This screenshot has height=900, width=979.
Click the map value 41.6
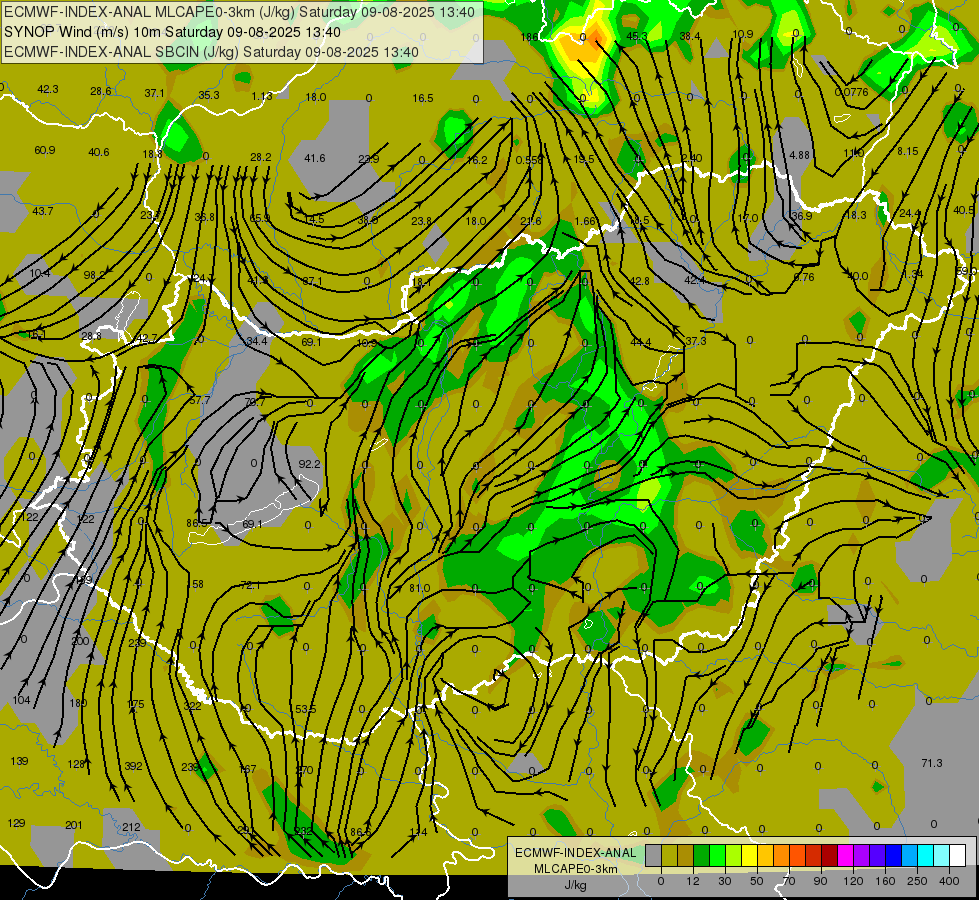click(315, 158)
